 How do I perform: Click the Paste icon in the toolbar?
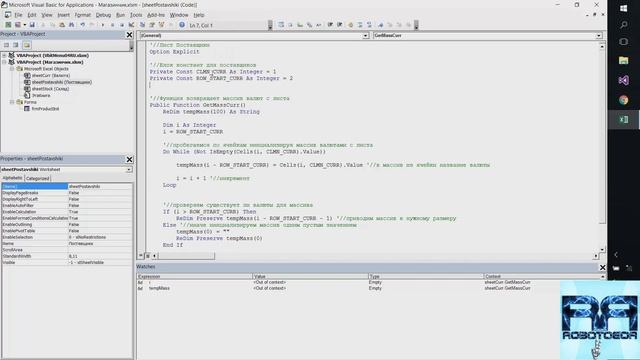(x=62, y=25)
